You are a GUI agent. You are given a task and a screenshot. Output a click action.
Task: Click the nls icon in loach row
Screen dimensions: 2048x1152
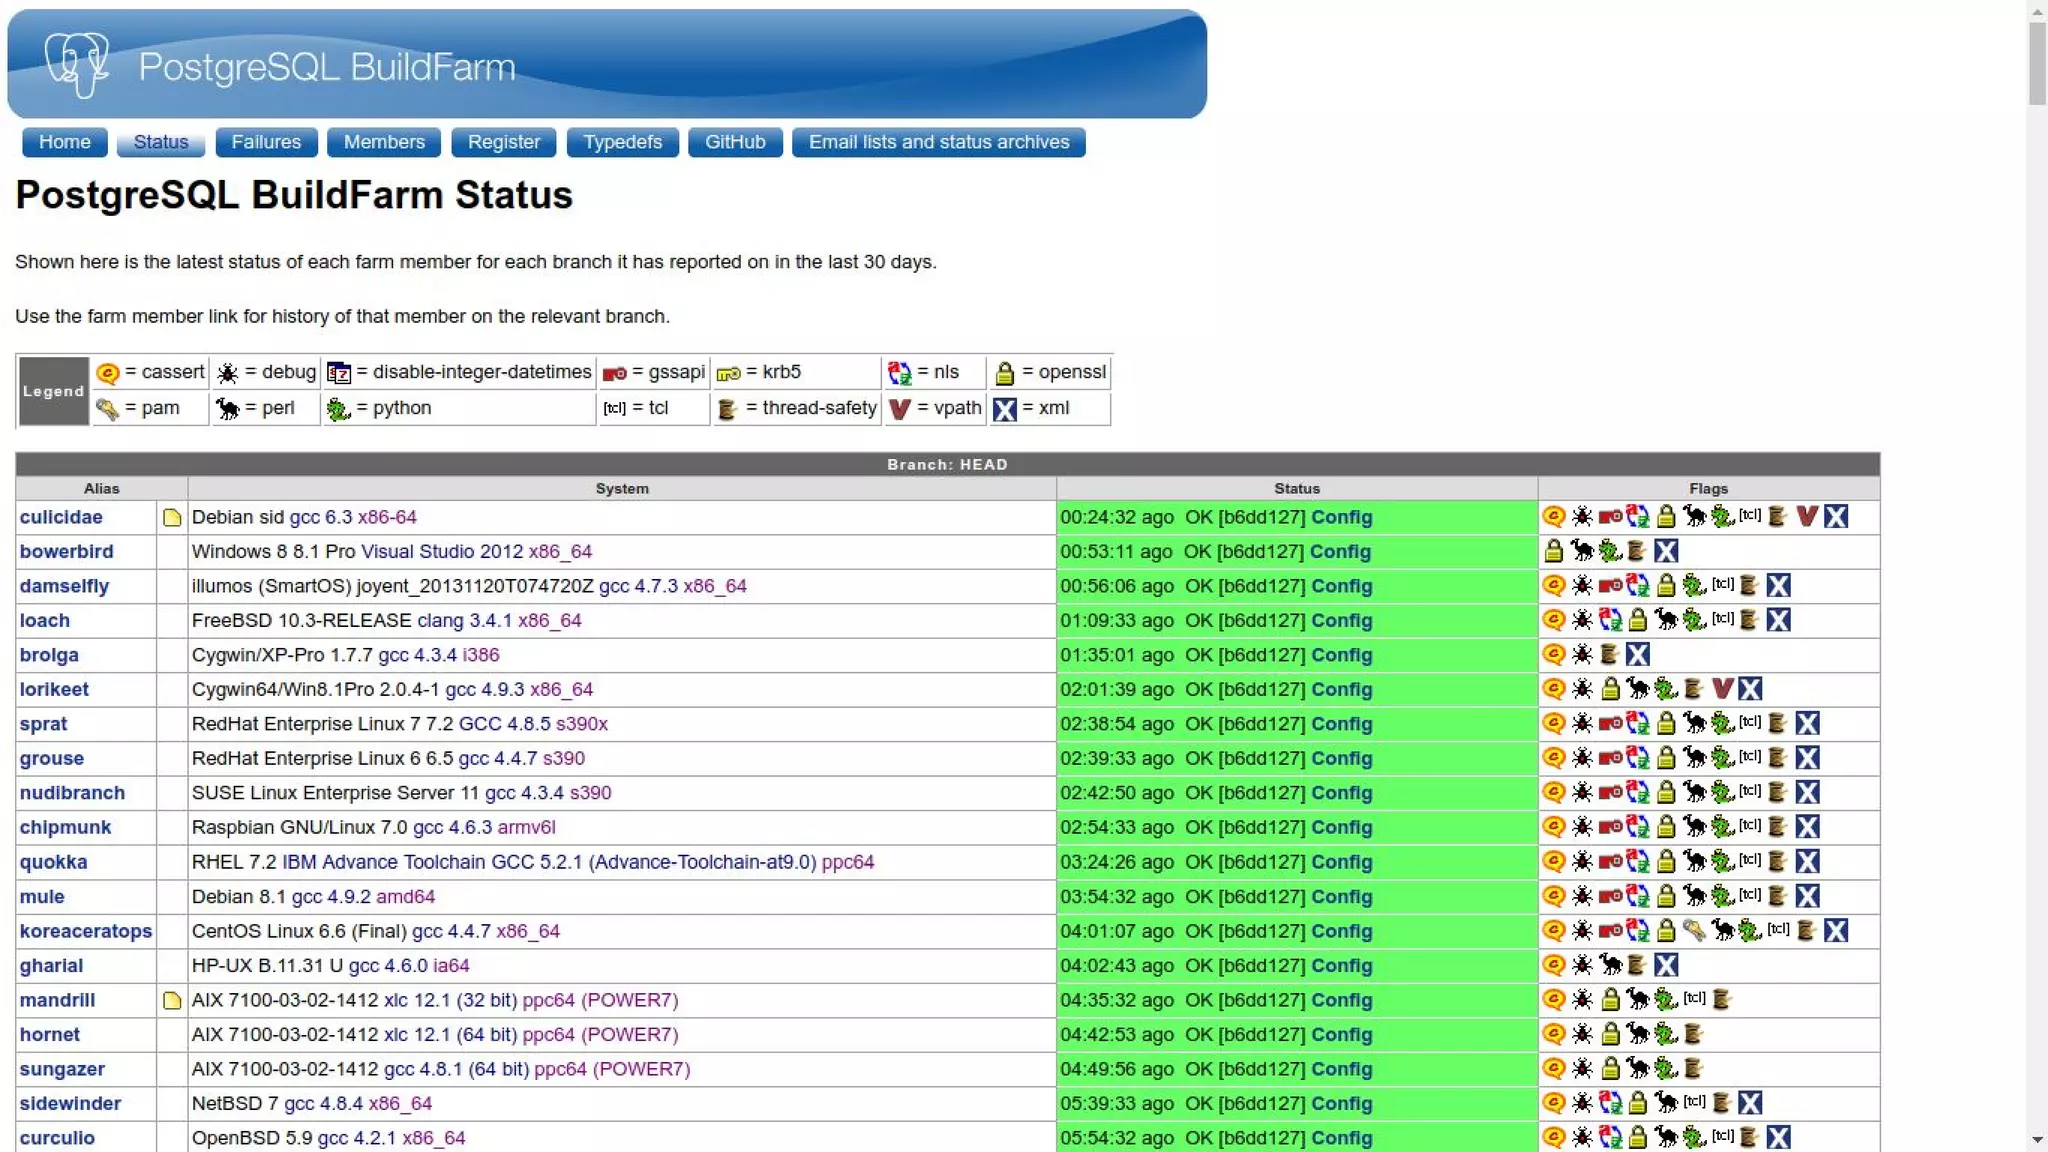[1610, 621]
